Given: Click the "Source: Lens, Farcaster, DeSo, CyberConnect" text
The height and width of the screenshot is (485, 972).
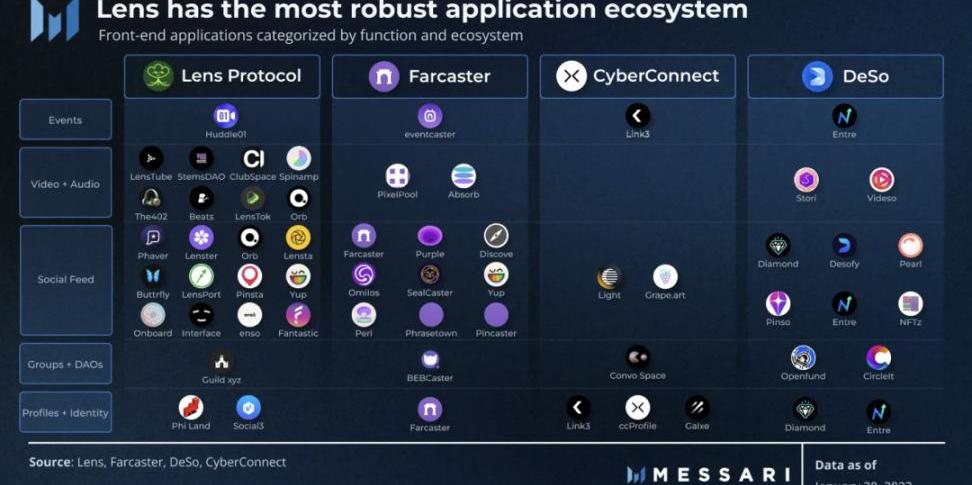Looking at the screenshot, I should (157, 462).
